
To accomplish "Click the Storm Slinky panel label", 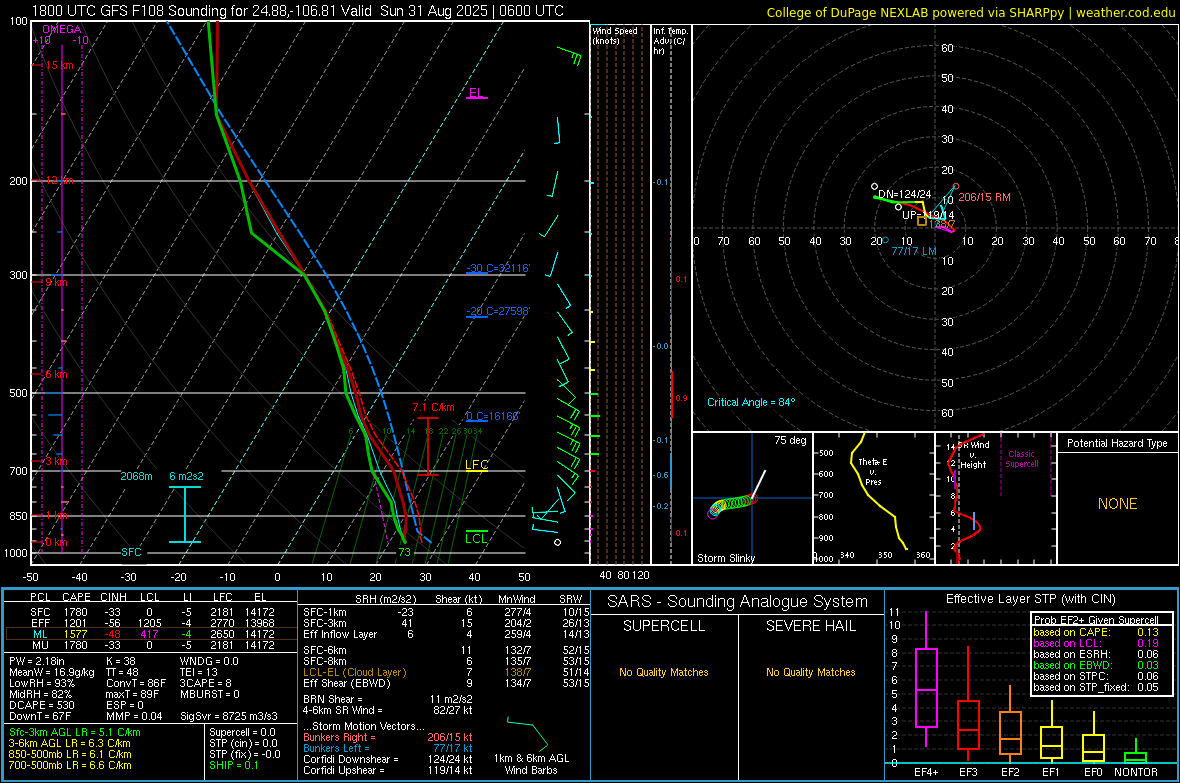I will (725, 558).
